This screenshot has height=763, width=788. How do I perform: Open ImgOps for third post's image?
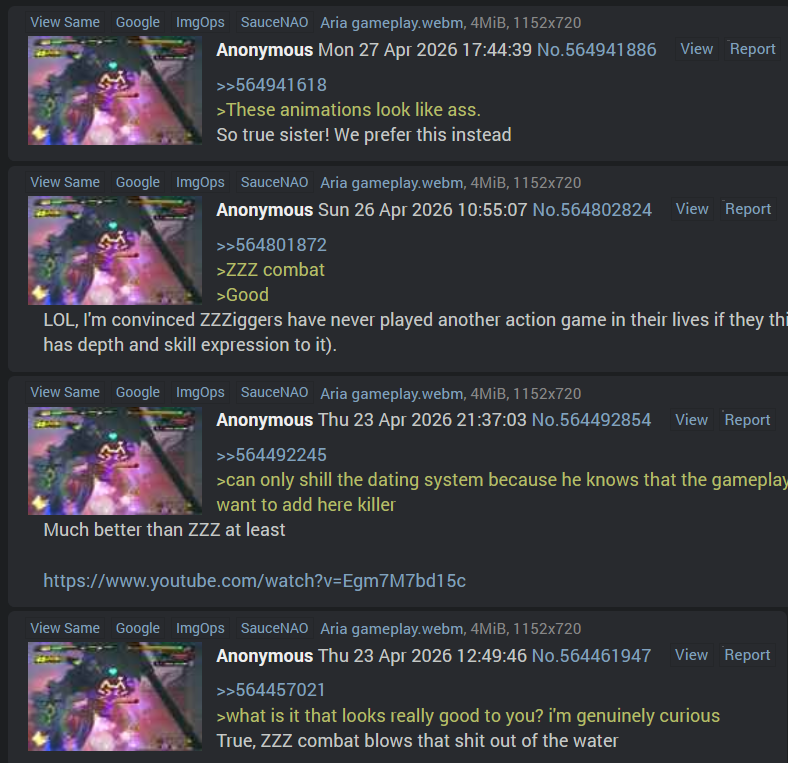click(200, 392)
